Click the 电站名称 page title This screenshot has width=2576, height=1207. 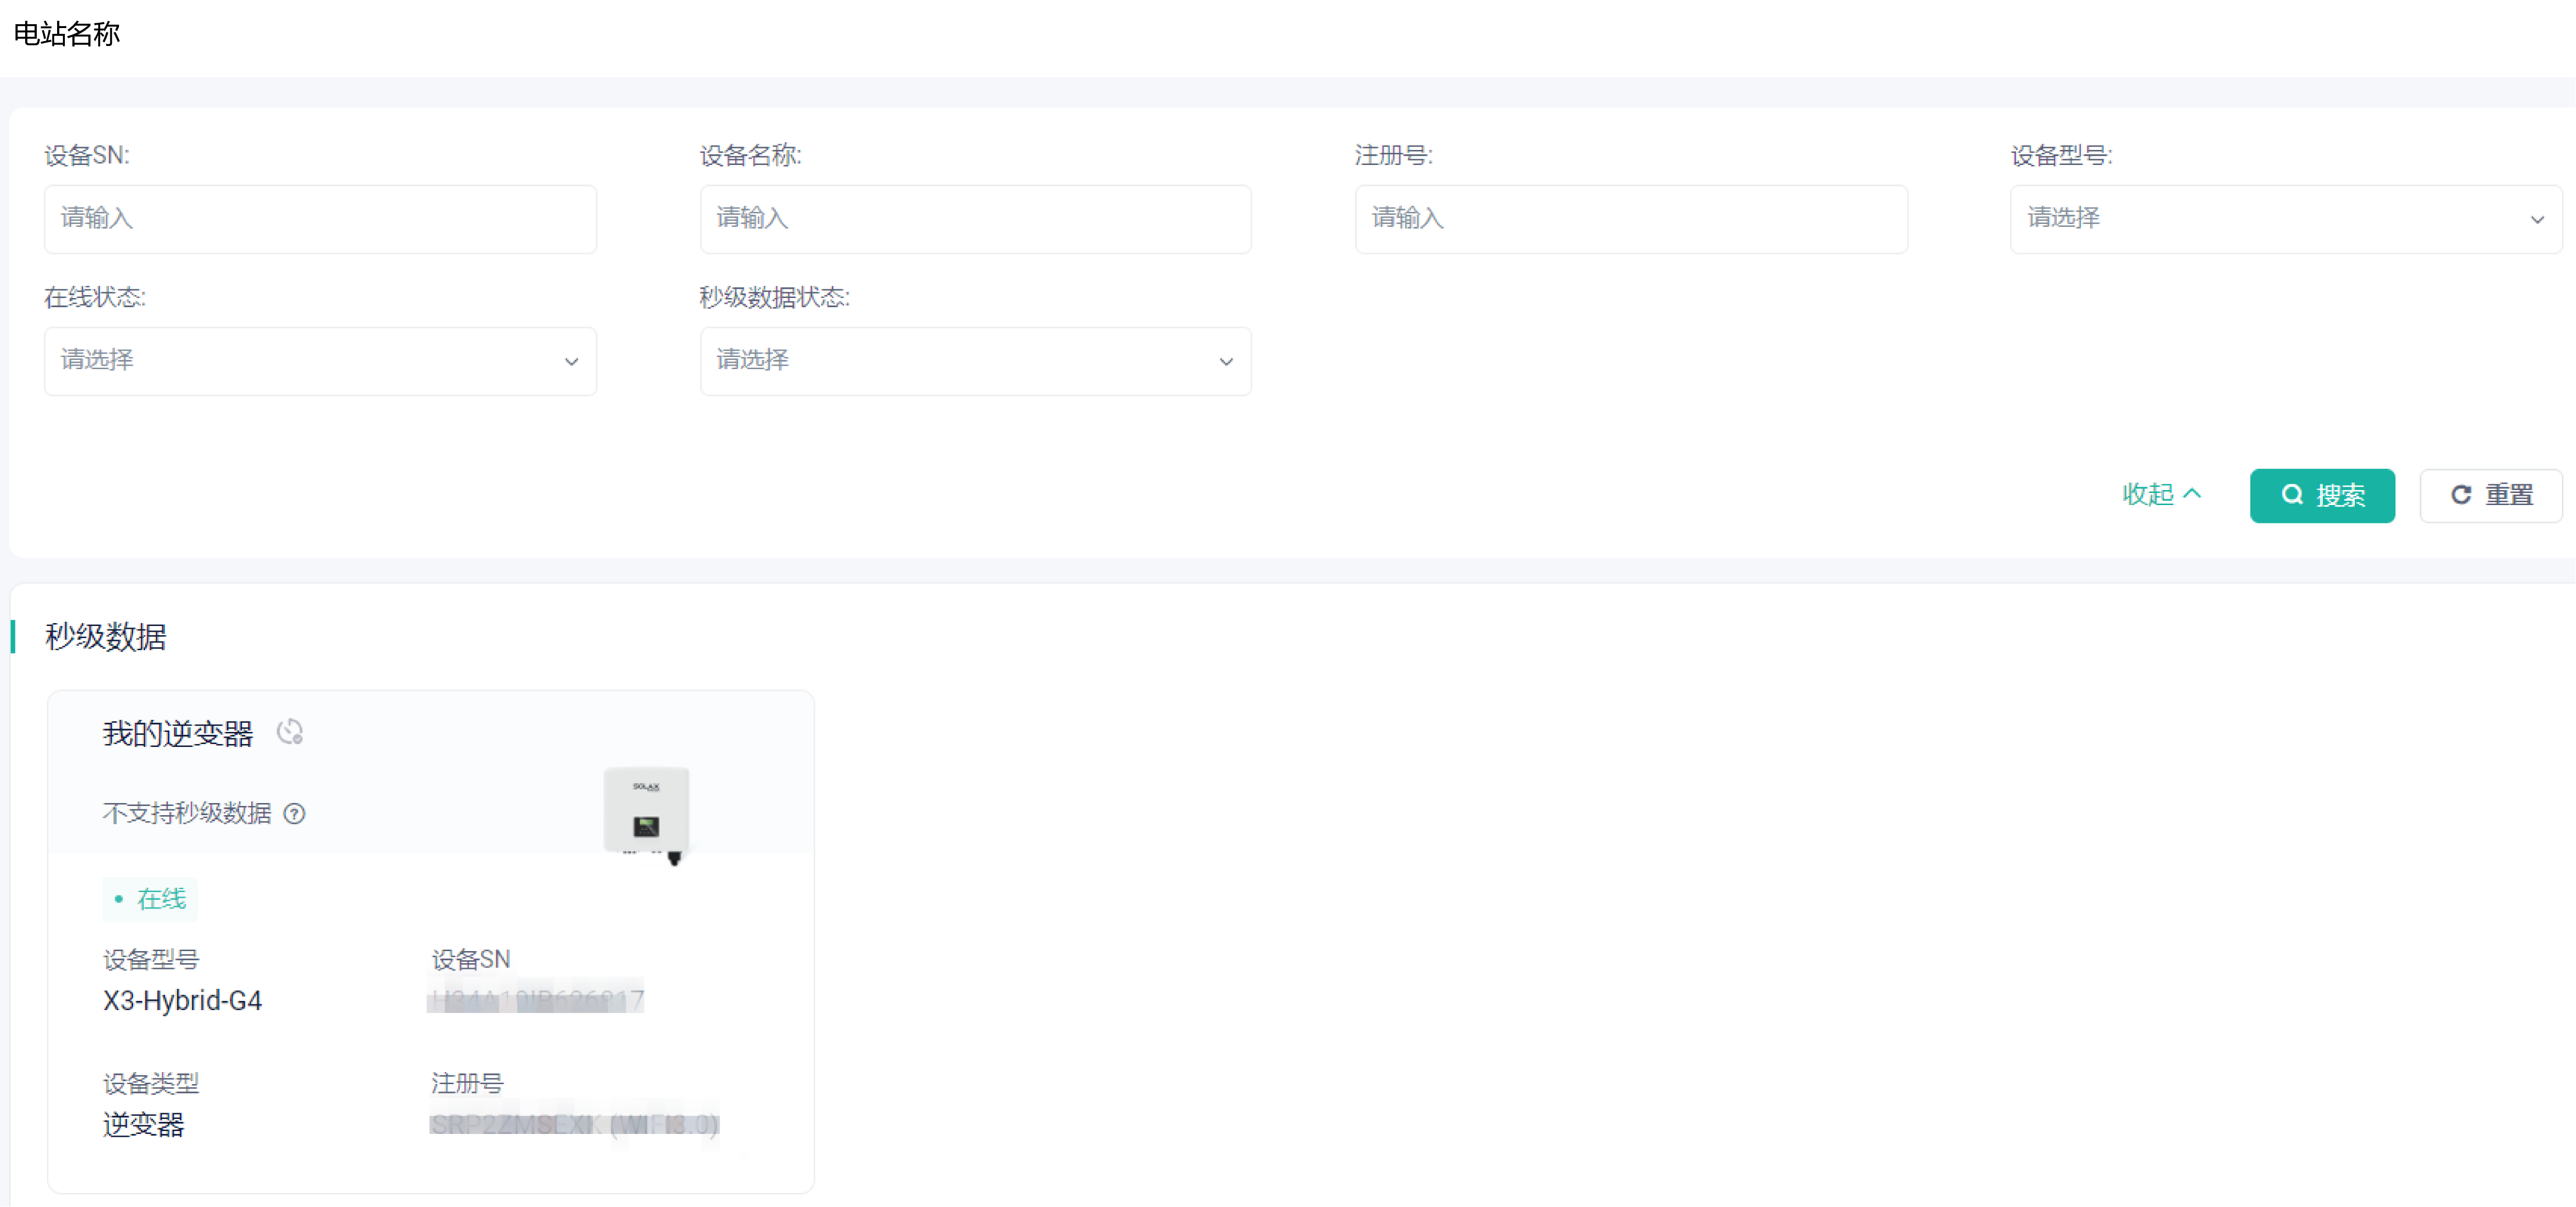click(67, 34)
